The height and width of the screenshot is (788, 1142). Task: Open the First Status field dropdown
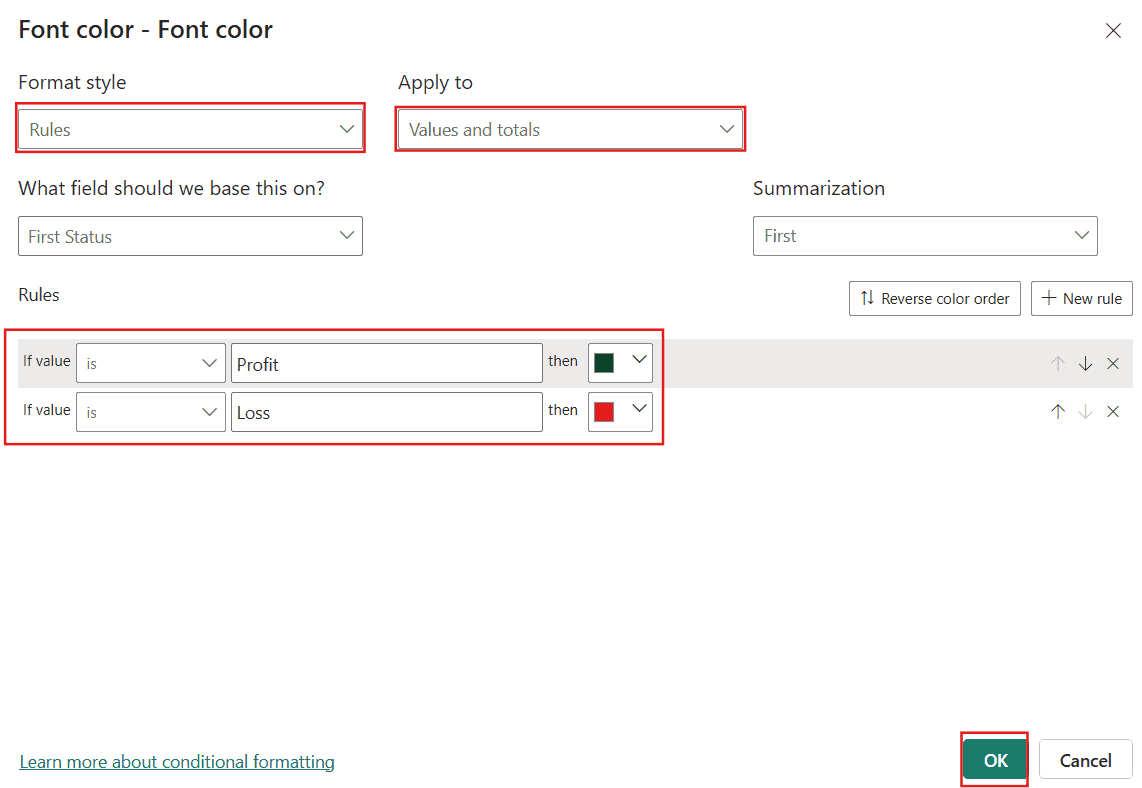click(190, 236)
